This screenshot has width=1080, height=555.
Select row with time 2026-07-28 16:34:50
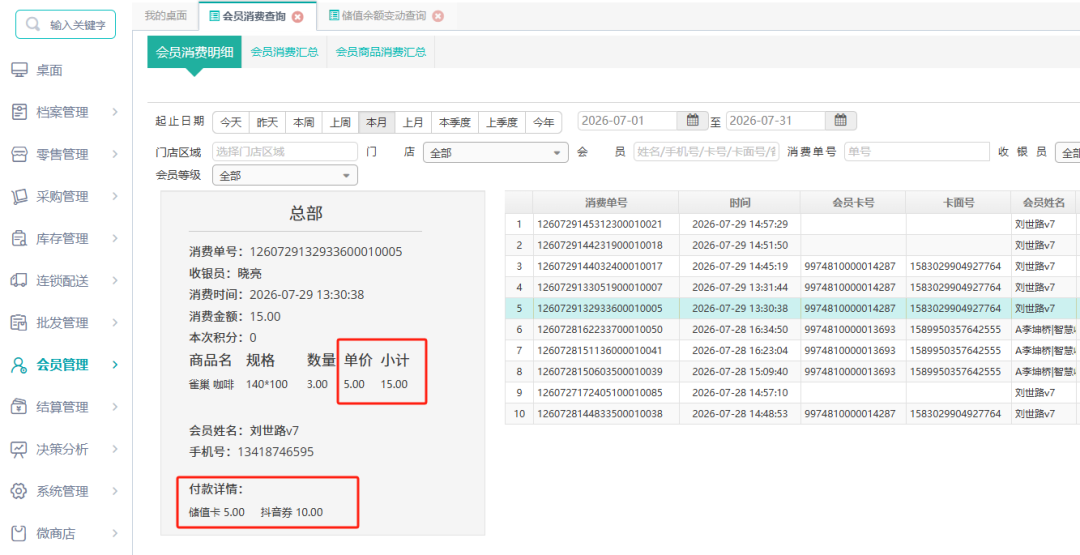792,330
